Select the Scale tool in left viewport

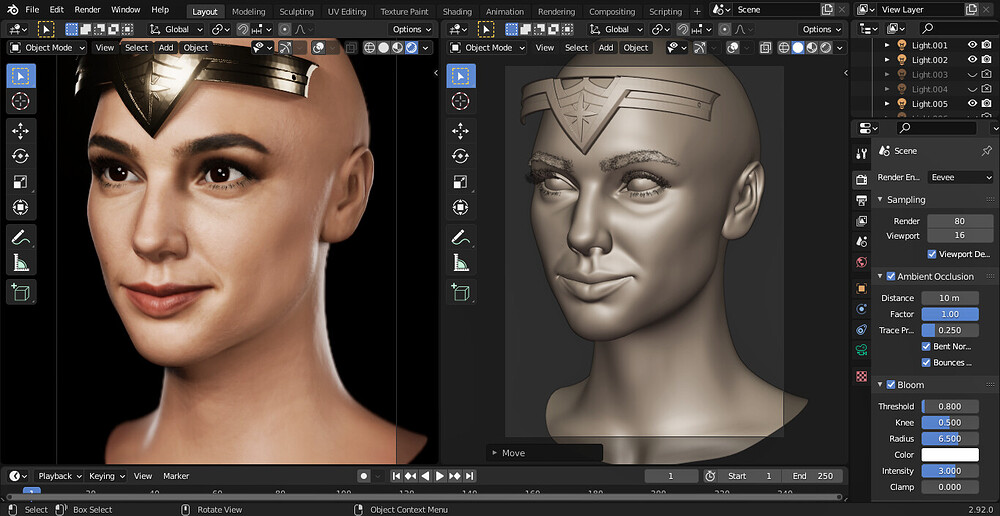coord(21,182)
